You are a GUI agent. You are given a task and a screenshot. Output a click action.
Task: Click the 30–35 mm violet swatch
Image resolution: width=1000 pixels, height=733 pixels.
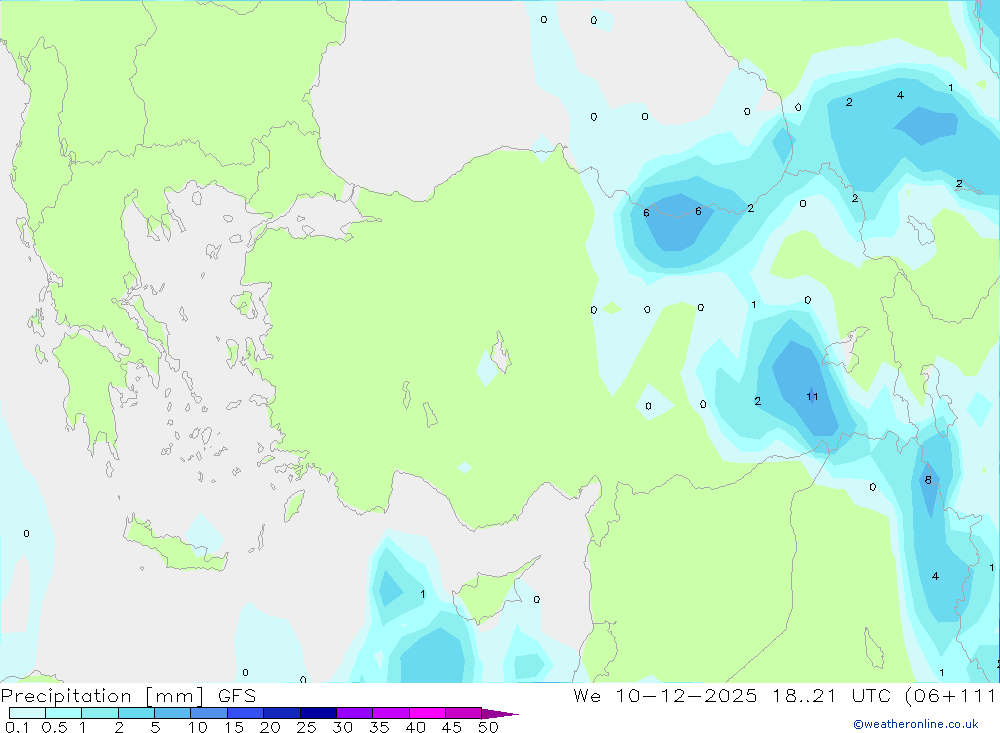(355, 713)
